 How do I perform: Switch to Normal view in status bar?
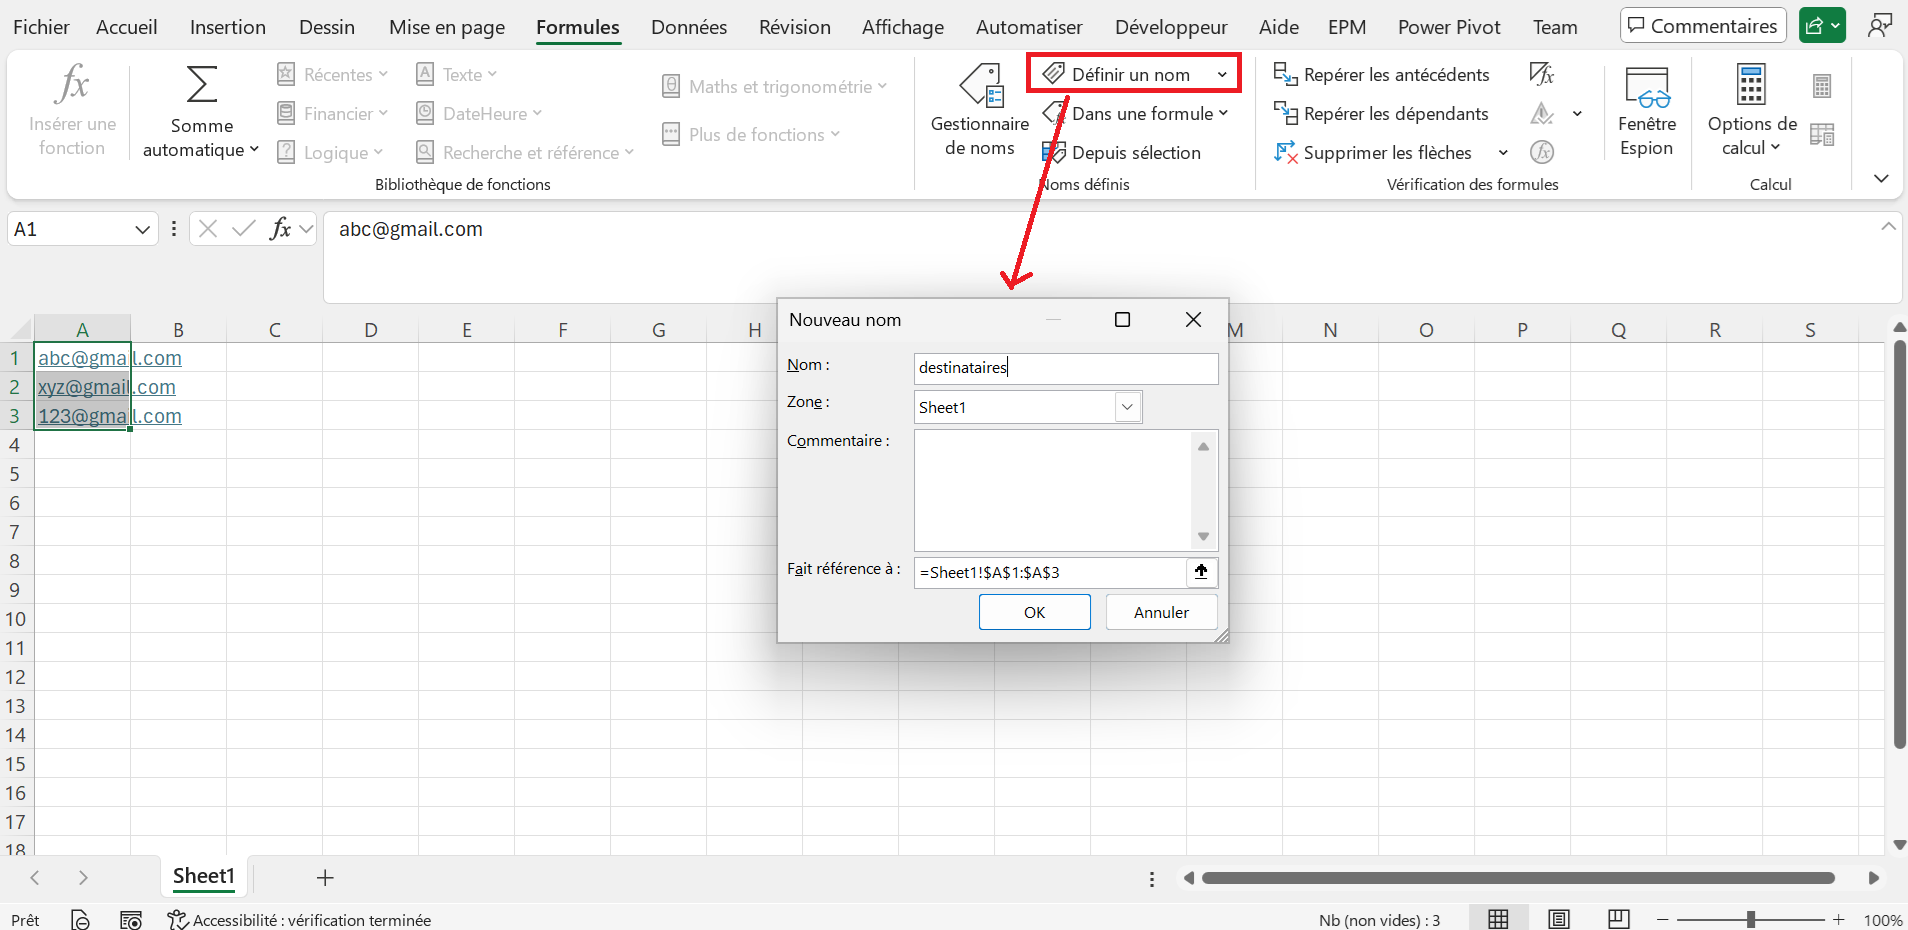click(x=1498, y=919)
